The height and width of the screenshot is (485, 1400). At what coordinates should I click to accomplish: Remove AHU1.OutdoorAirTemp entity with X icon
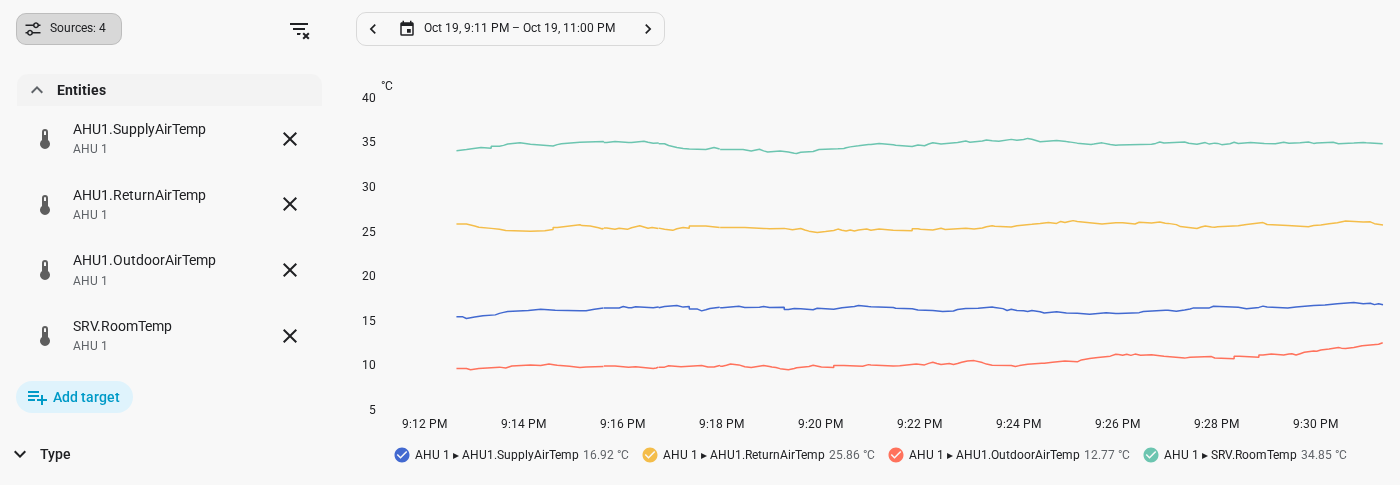tap(290, 270)
